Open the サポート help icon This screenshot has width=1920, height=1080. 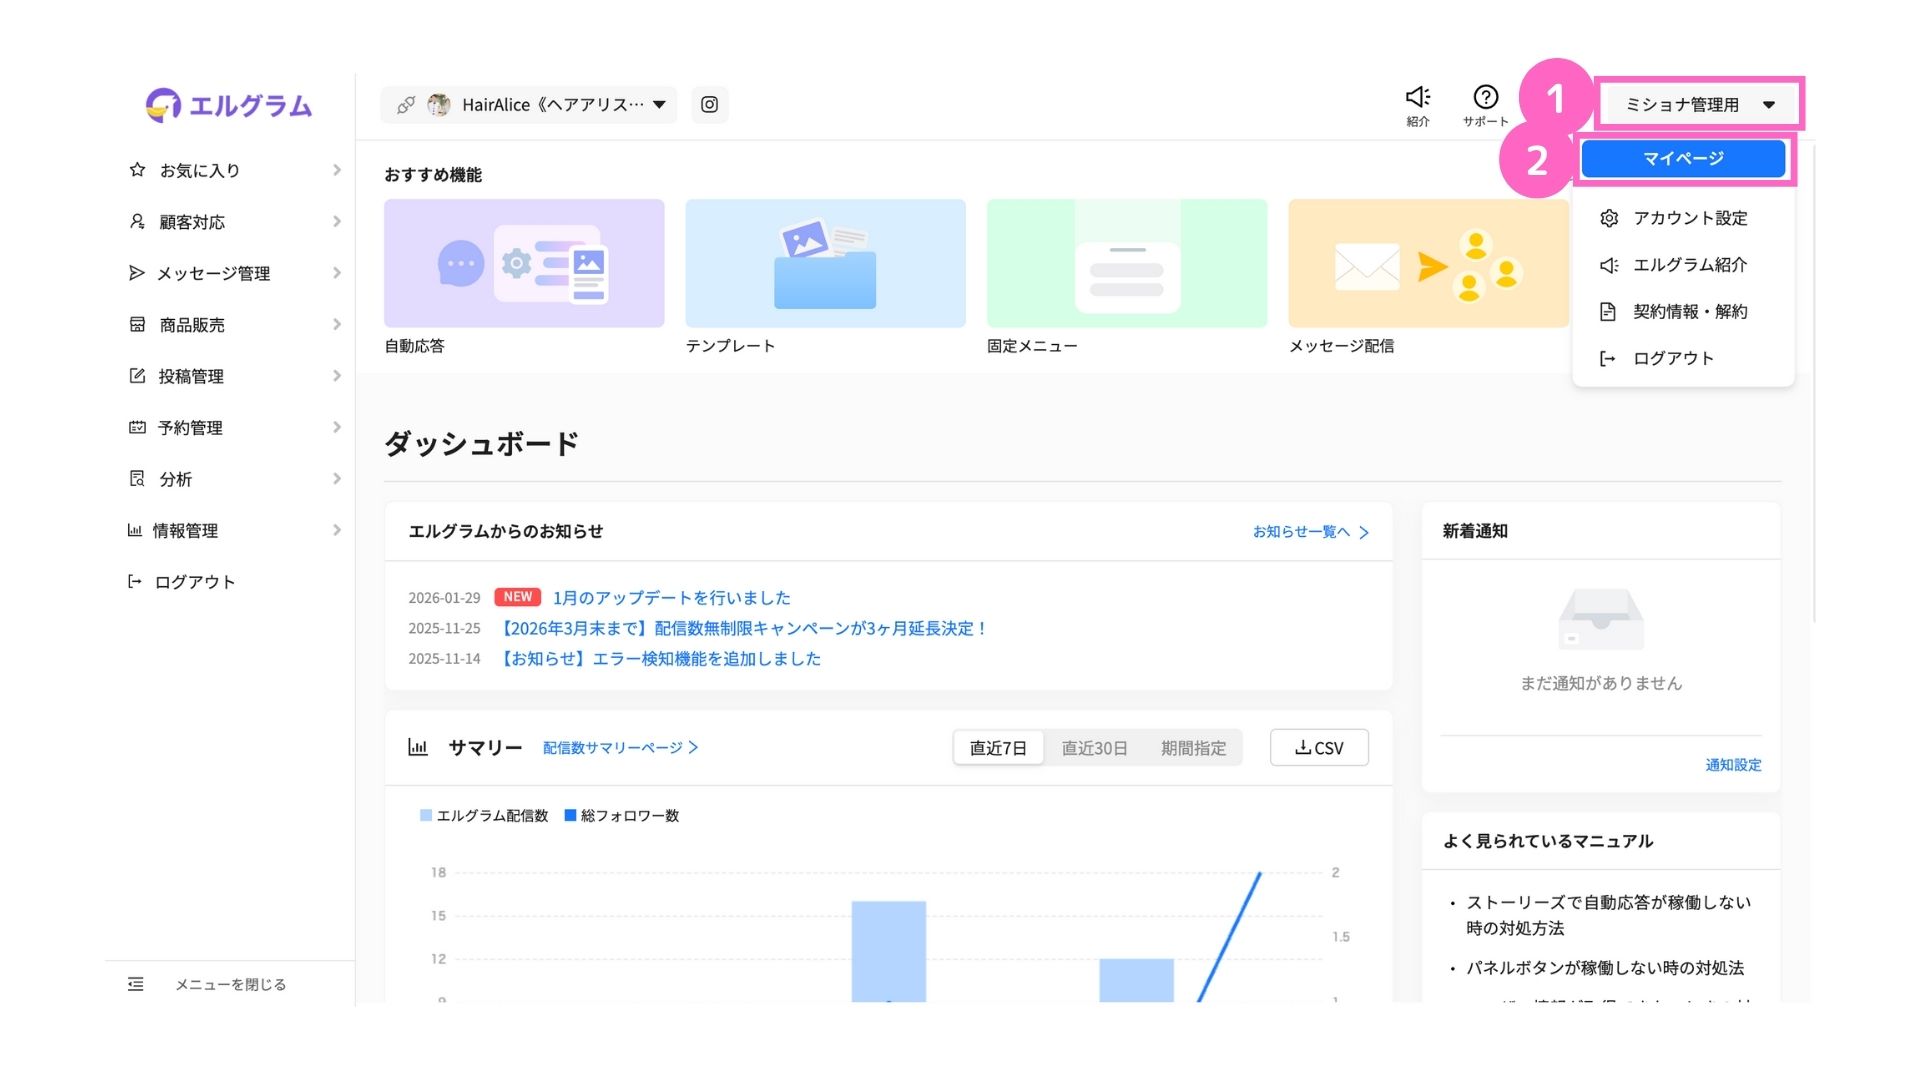coord(1485,98)
